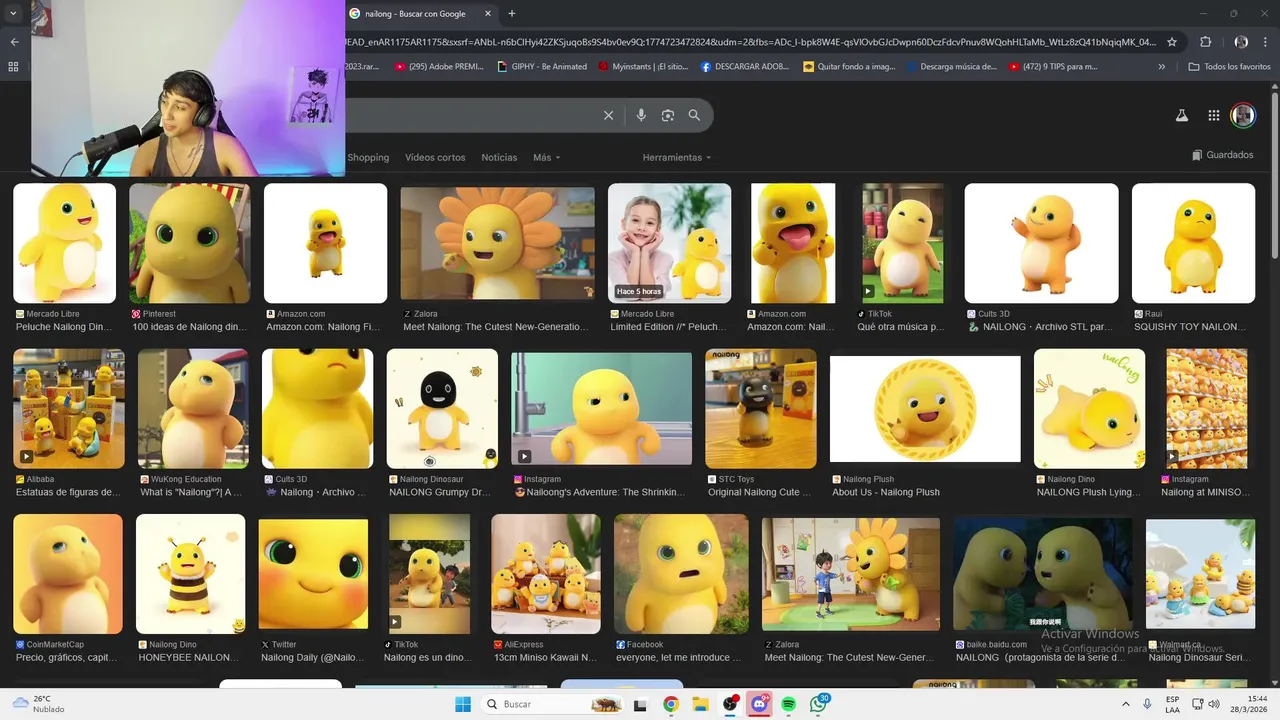
Task: Open the Myinstants bookmark
Action: tap(643, 67)
